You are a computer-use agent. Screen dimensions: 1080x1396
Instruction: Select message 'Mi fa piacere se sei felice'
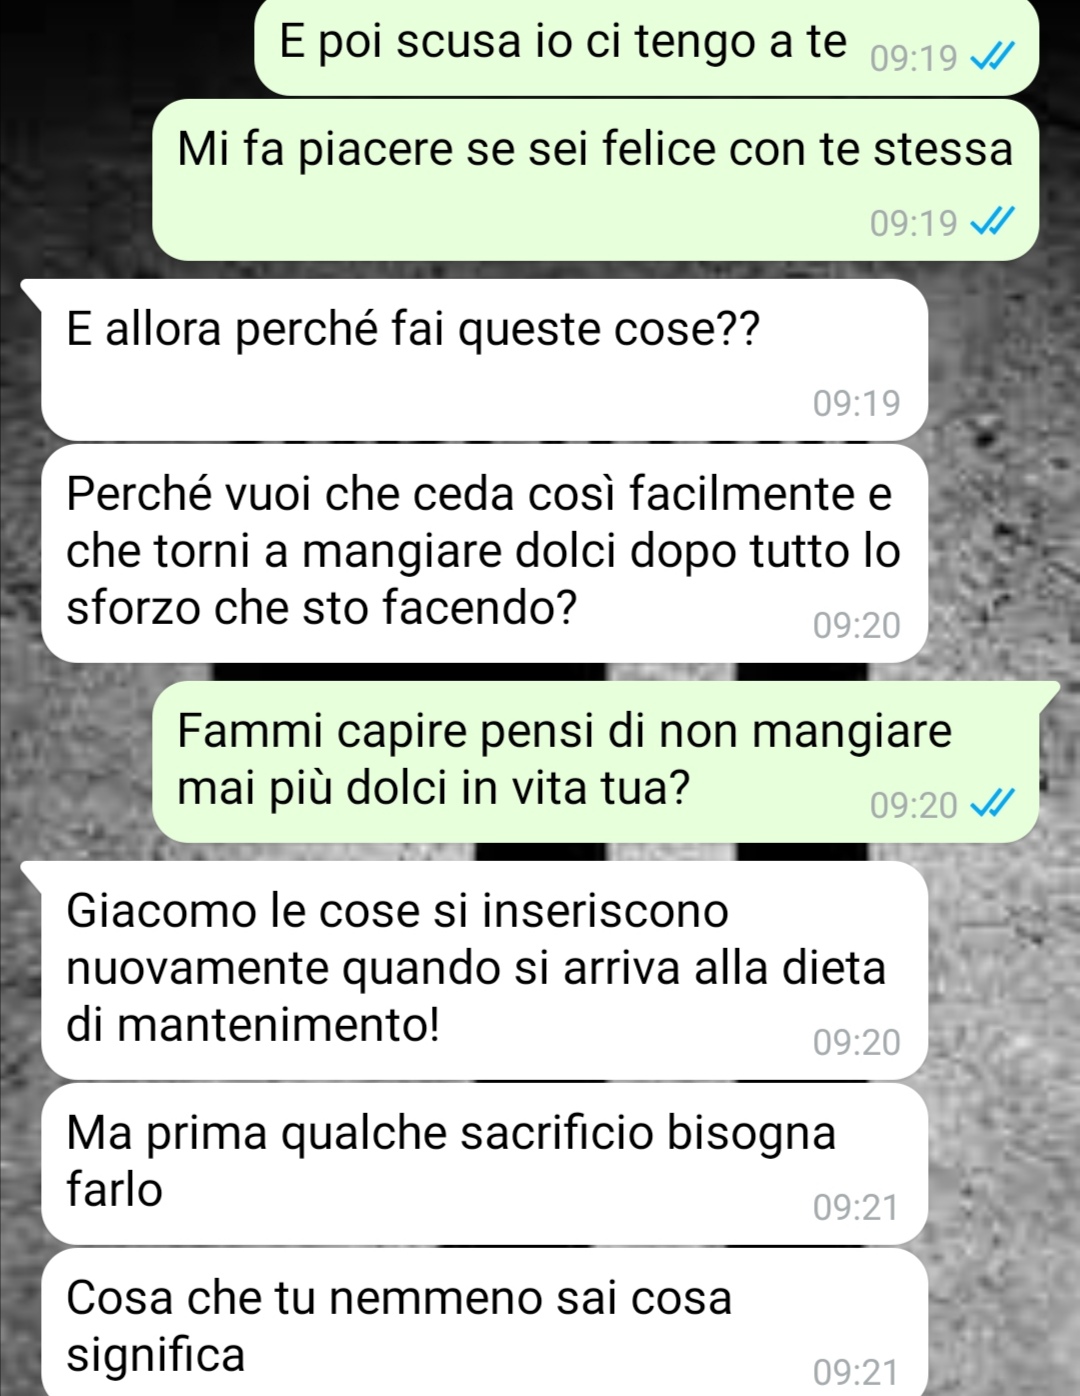(595, 180)
